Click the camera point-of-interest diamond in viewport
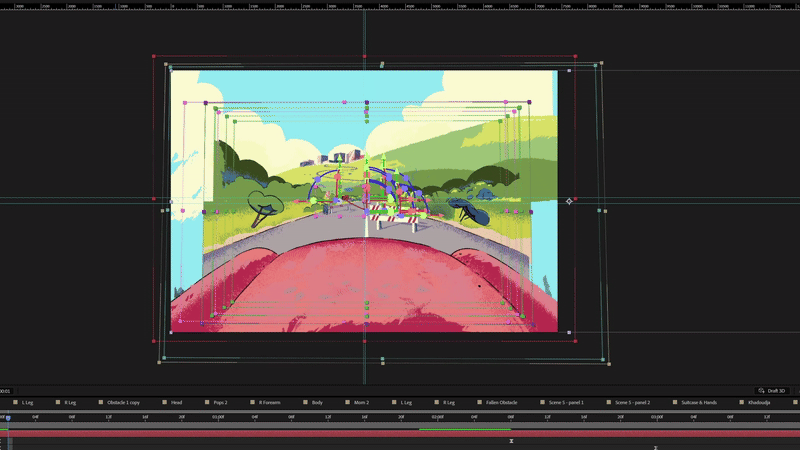Viewport: 800px width, 450px height. point(569,202)
